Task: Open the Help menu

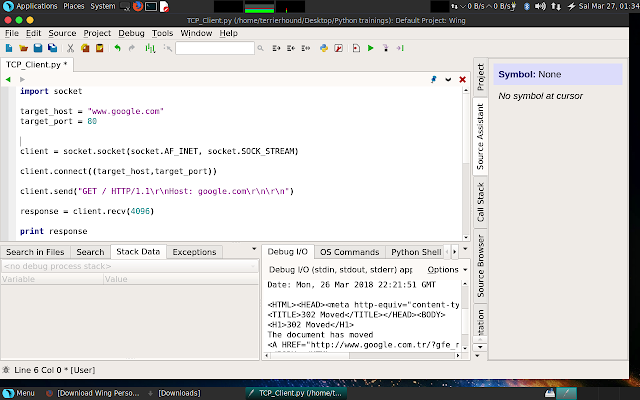Action: (x=228, y=33)
